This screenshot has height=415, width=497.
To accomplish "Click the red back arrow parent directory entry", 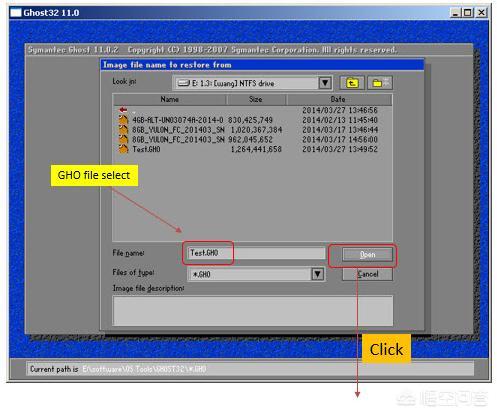I will (x=123, y=110).
